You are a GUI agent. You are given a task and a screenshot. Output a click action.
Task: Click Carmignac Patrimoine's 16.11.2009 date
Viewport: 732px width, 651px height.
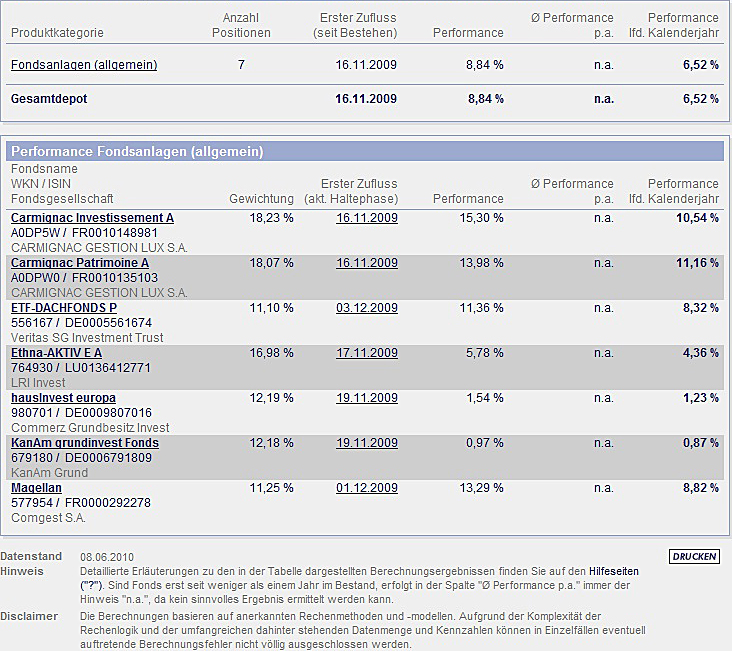pos(366,263)
